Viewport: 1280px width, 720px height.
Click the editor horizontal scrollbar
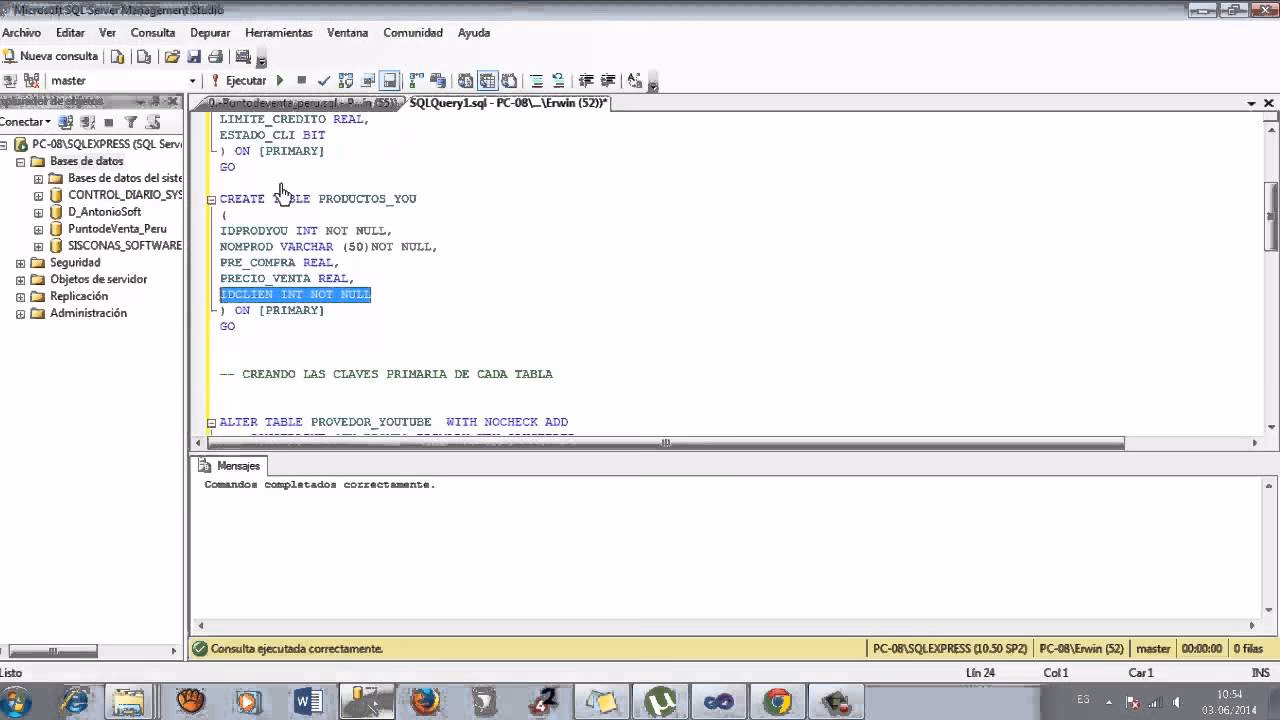664,443
